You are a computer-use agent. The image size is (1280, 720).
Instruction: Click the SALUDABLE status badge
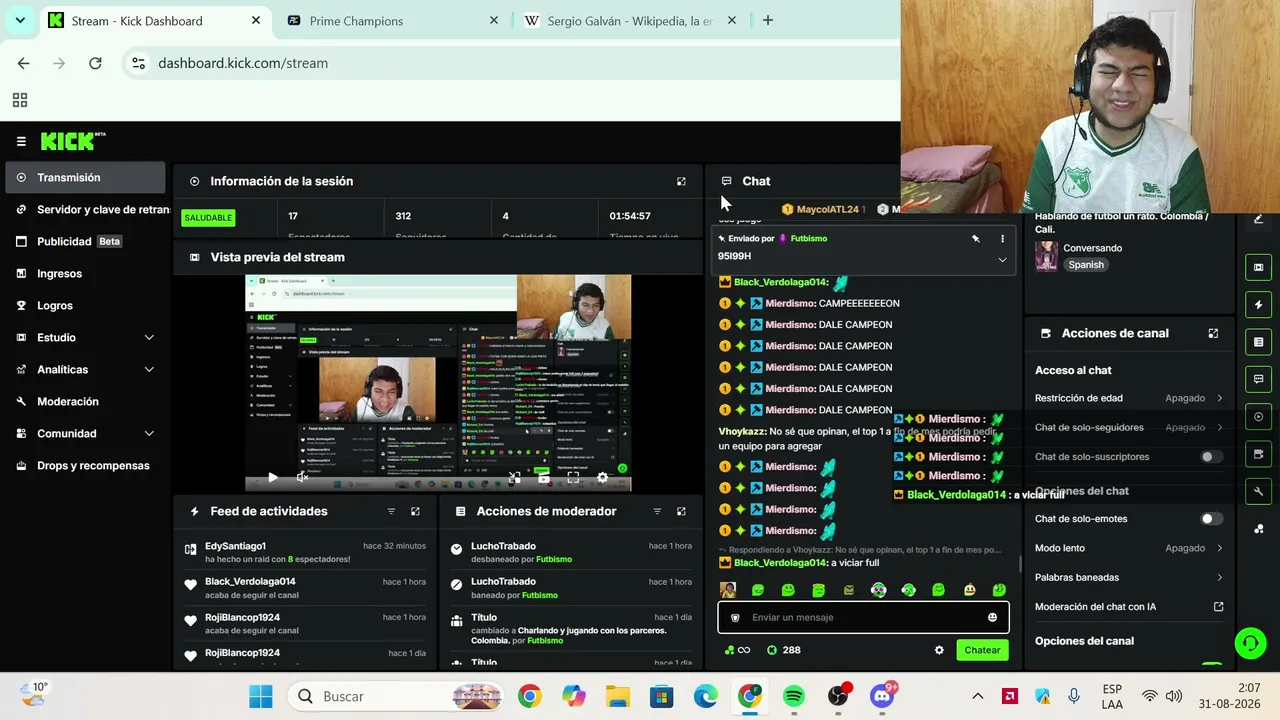tap(208, 218)
